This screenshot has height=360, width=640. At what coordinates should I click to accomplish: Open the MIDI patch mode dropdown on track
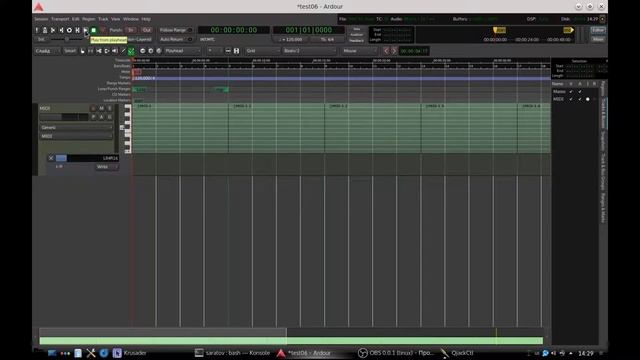[x=76, y=136]
